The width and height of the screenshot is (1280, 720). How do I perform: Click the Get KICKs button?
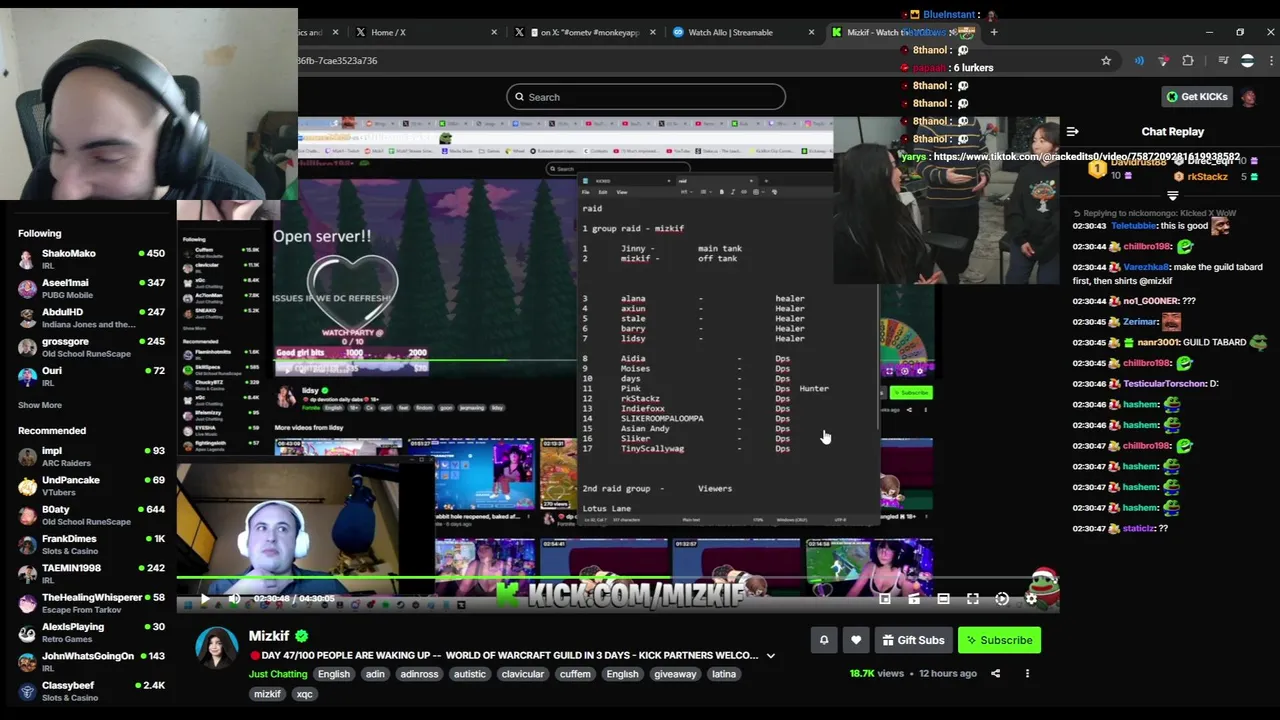tap(1196, 97)
